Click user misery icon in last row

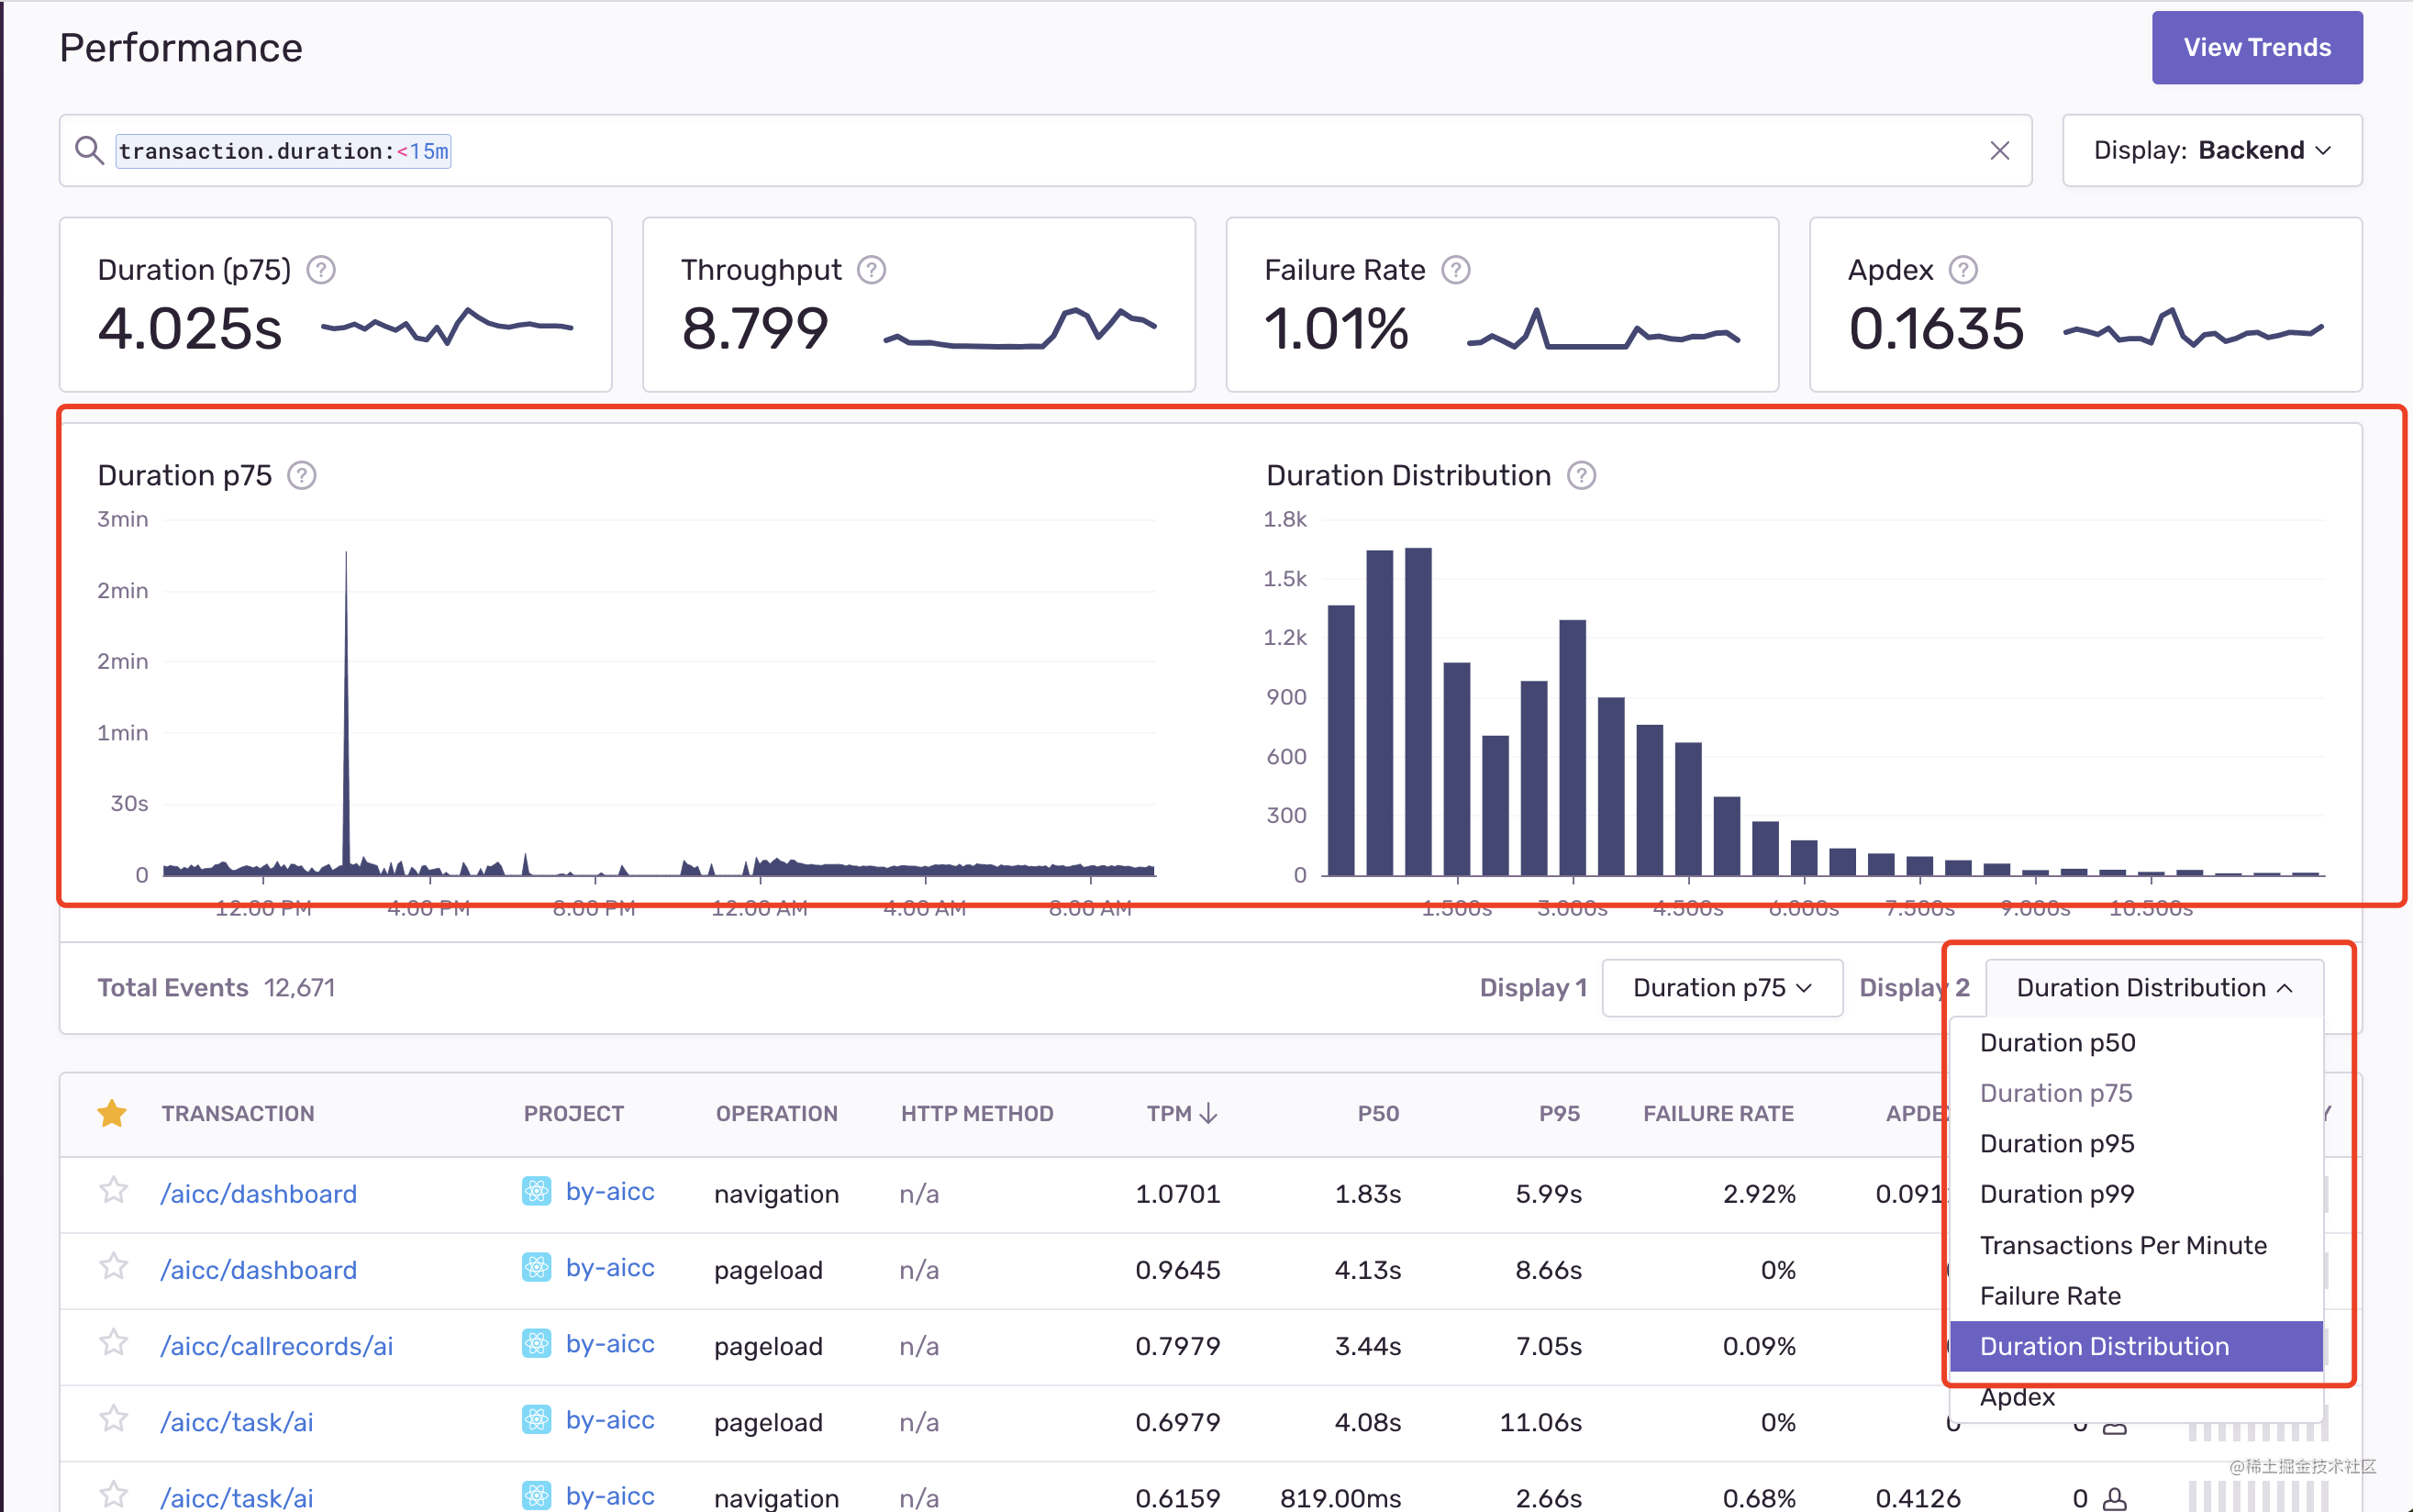click(2114, 1498)
